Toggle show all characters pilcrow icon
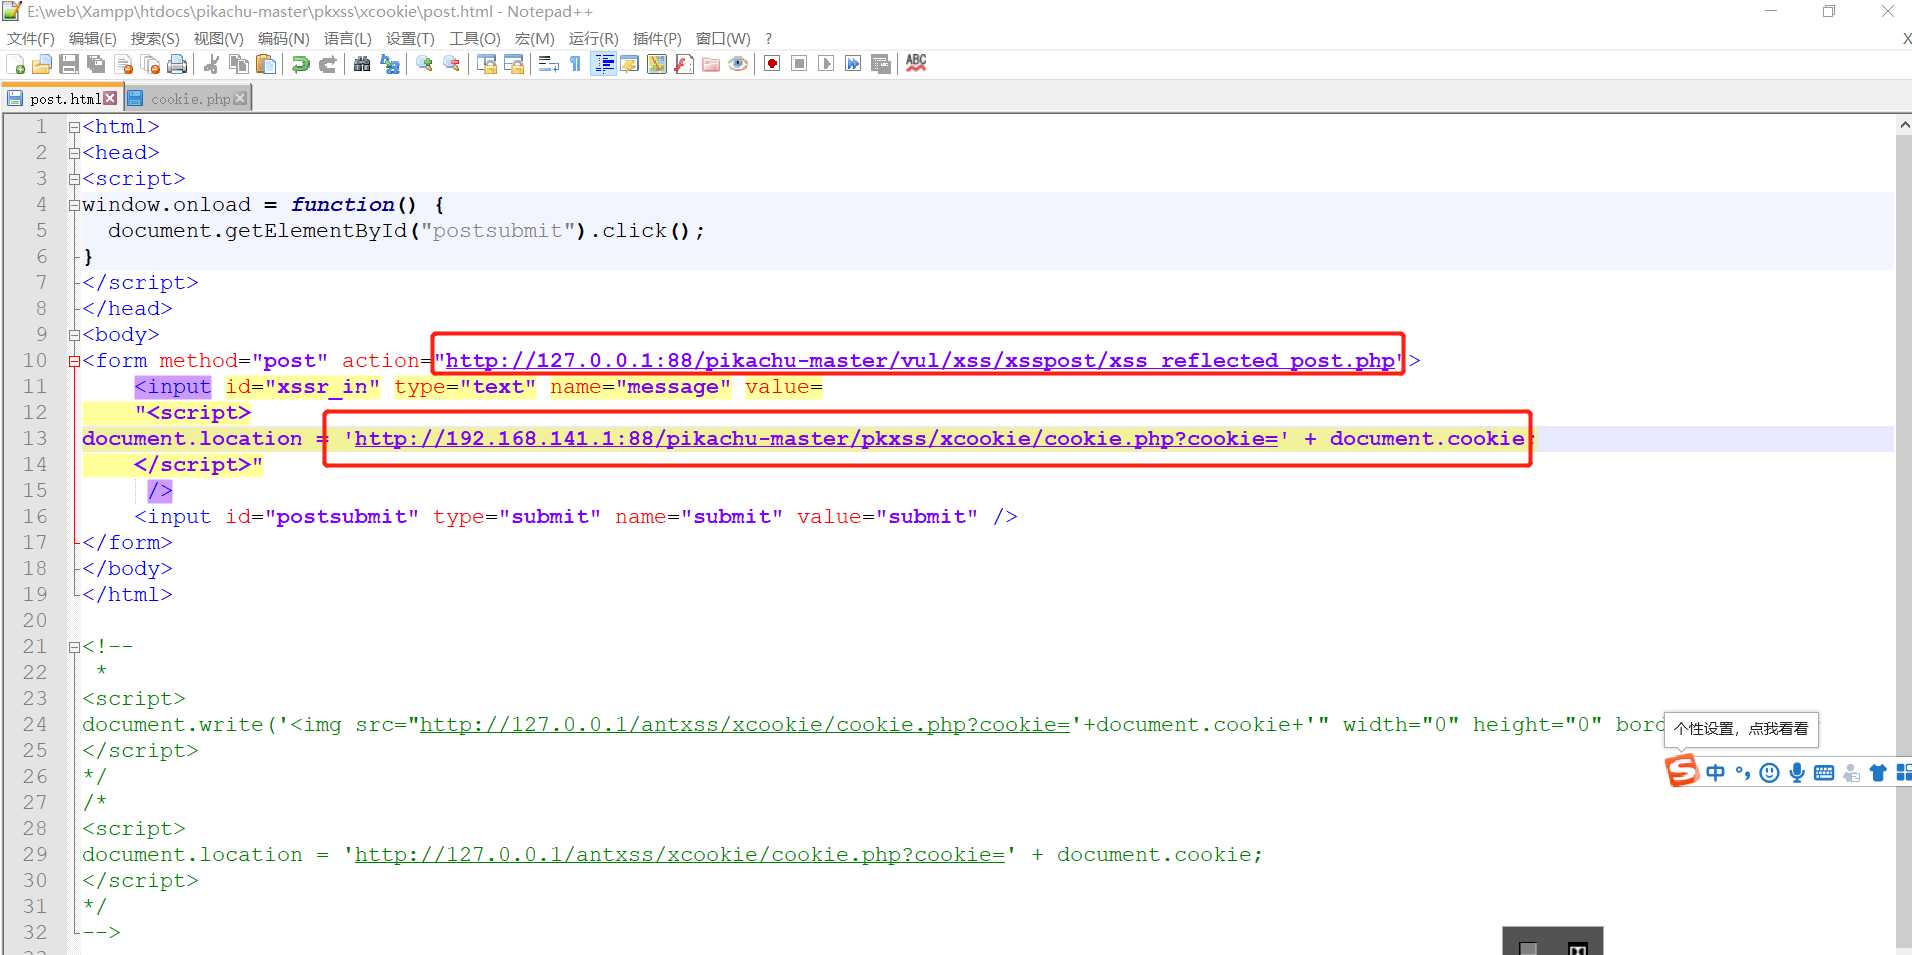Screen dimensions: 1912x955 point(575,64)
